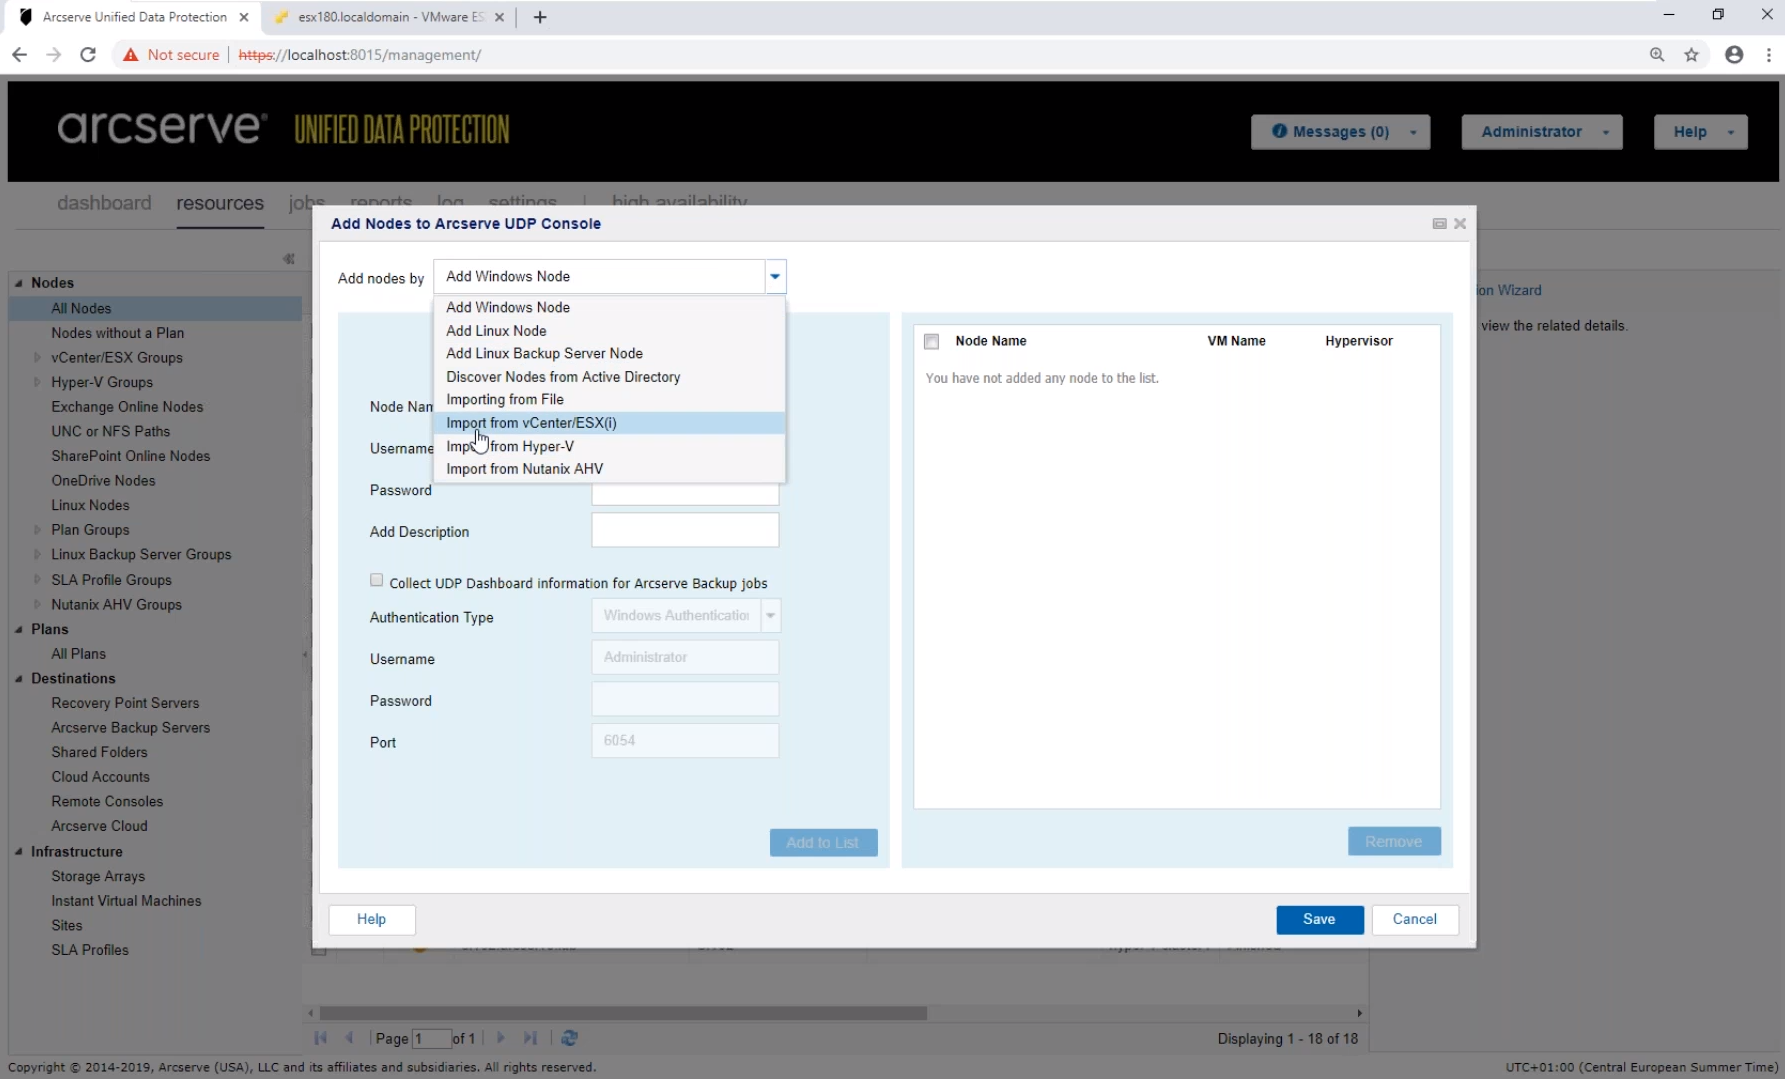The width and height of the screenshot is (1785, 1079).
Task: Open Exchange Online Nodes
Action: point(127,407)
